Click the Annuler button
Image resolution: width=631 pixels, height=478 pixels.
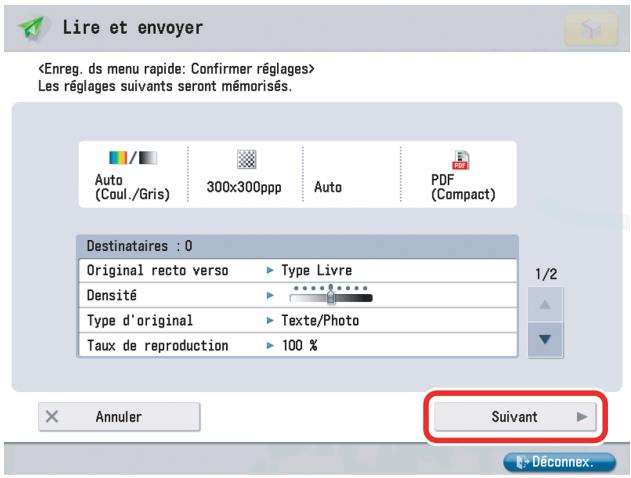click(x=119, y=417)
